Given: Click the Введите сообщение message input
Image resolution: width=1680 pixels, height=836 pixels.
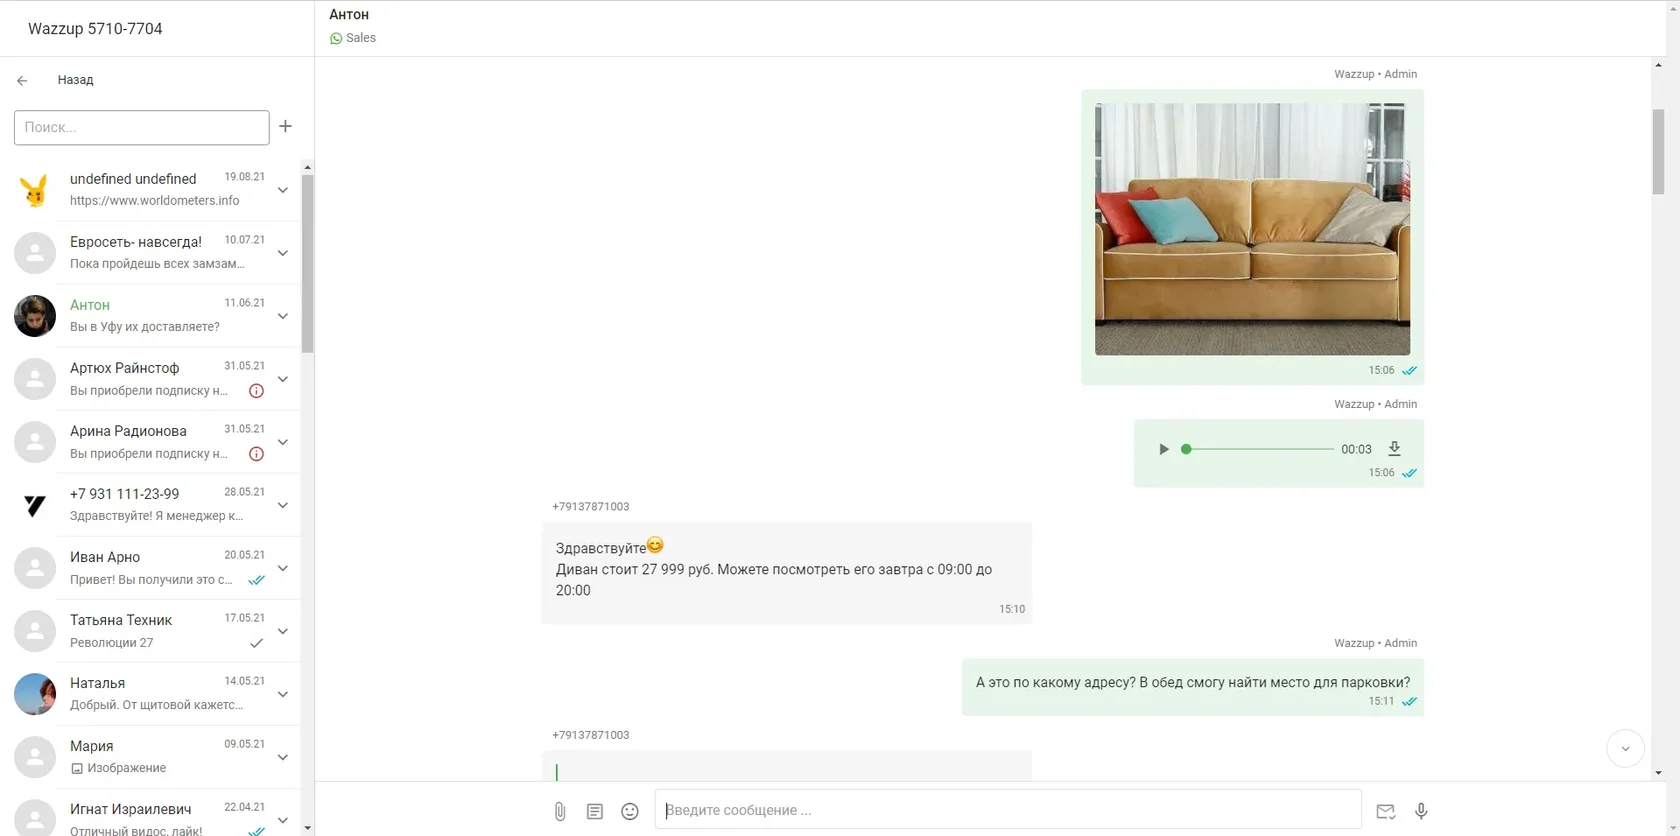Looking at the screenshot, I should point(1008,810).
